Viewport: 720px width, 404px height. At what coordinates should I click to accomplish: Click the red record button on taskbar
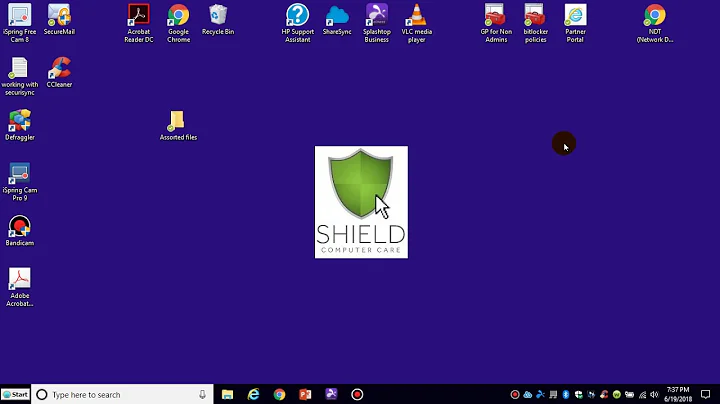click(x=357, y=394)
